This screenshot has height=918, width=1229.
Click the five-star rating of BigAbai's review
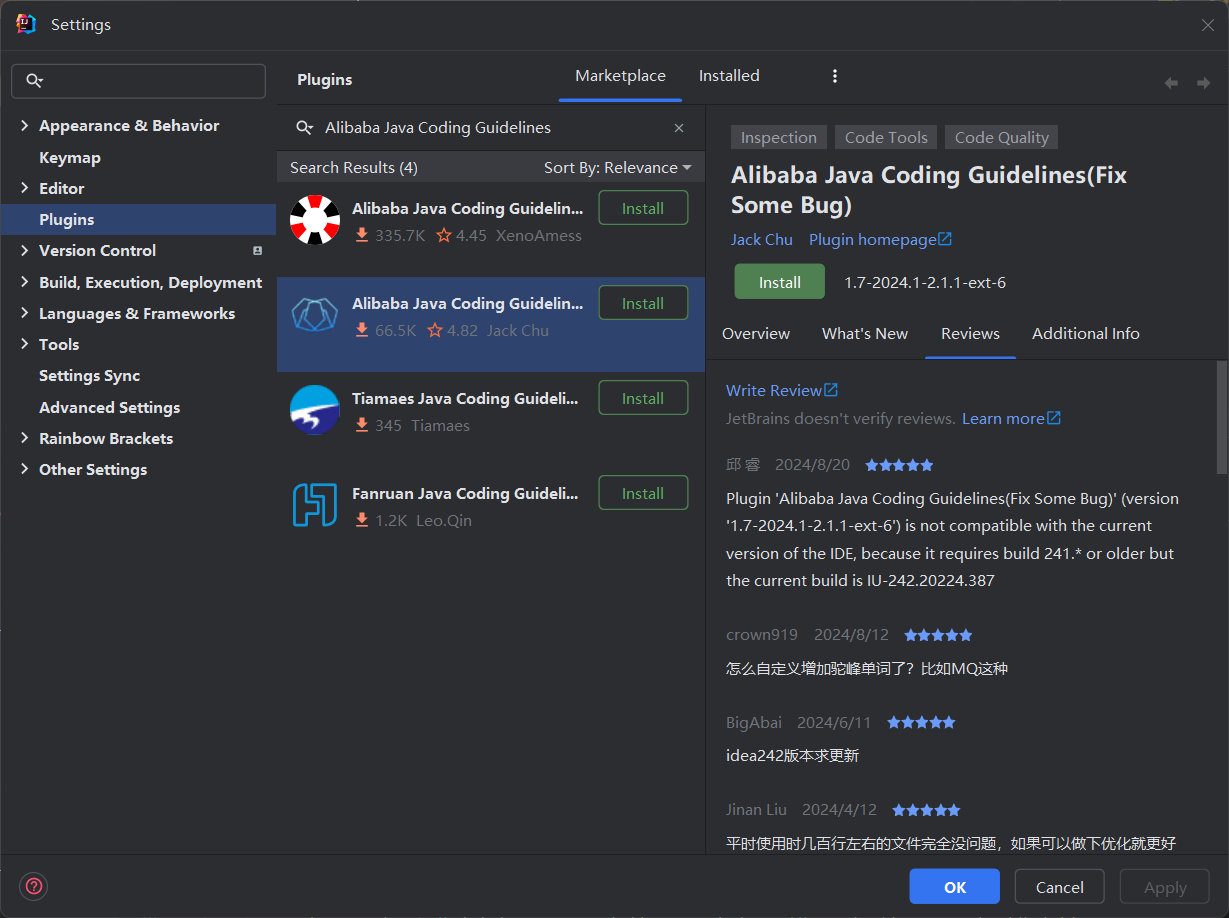[921, 722]
